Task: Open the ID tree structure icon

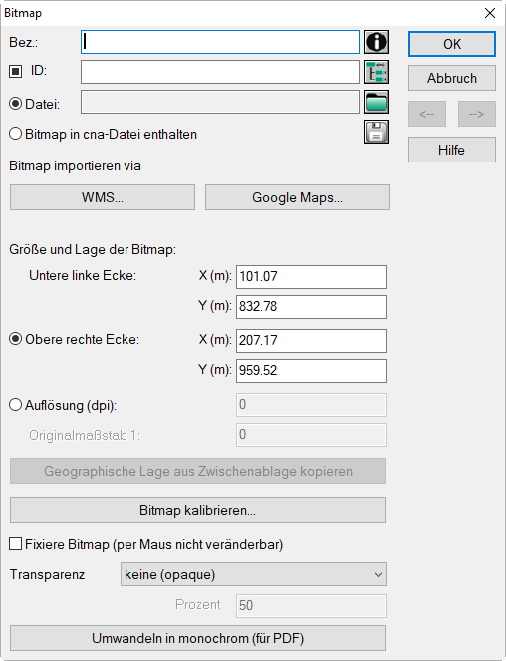Action: [x=376, y=72]
